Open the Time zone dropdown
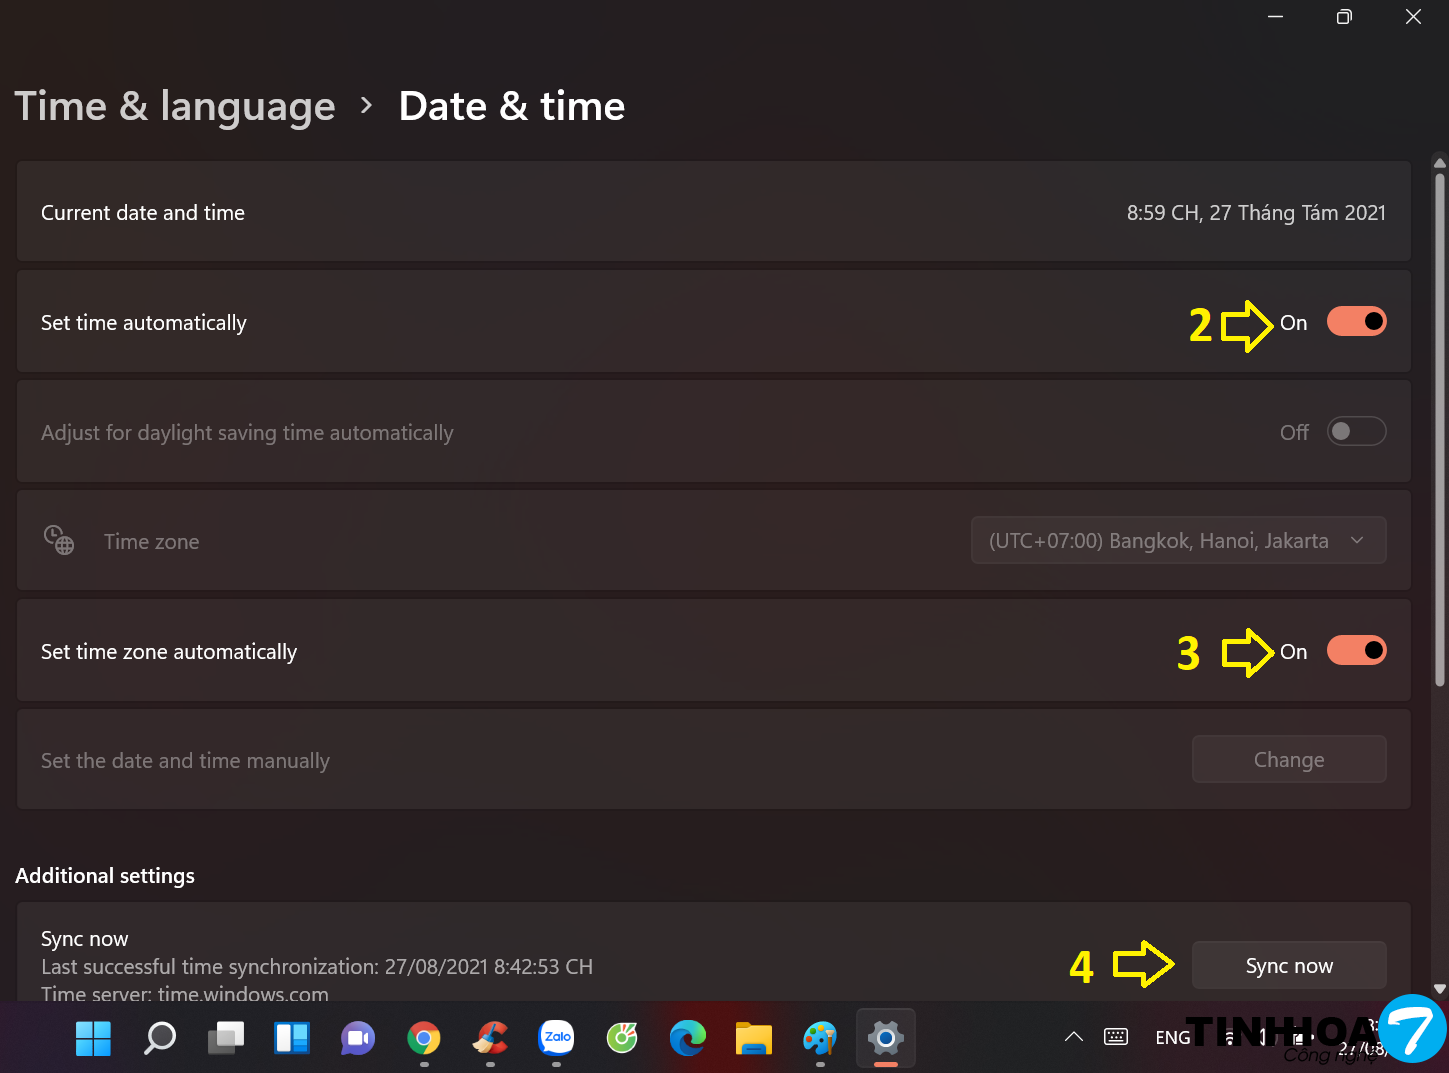The width and height of the screenshot is (1449, 1073). [x=1178, y=541]
